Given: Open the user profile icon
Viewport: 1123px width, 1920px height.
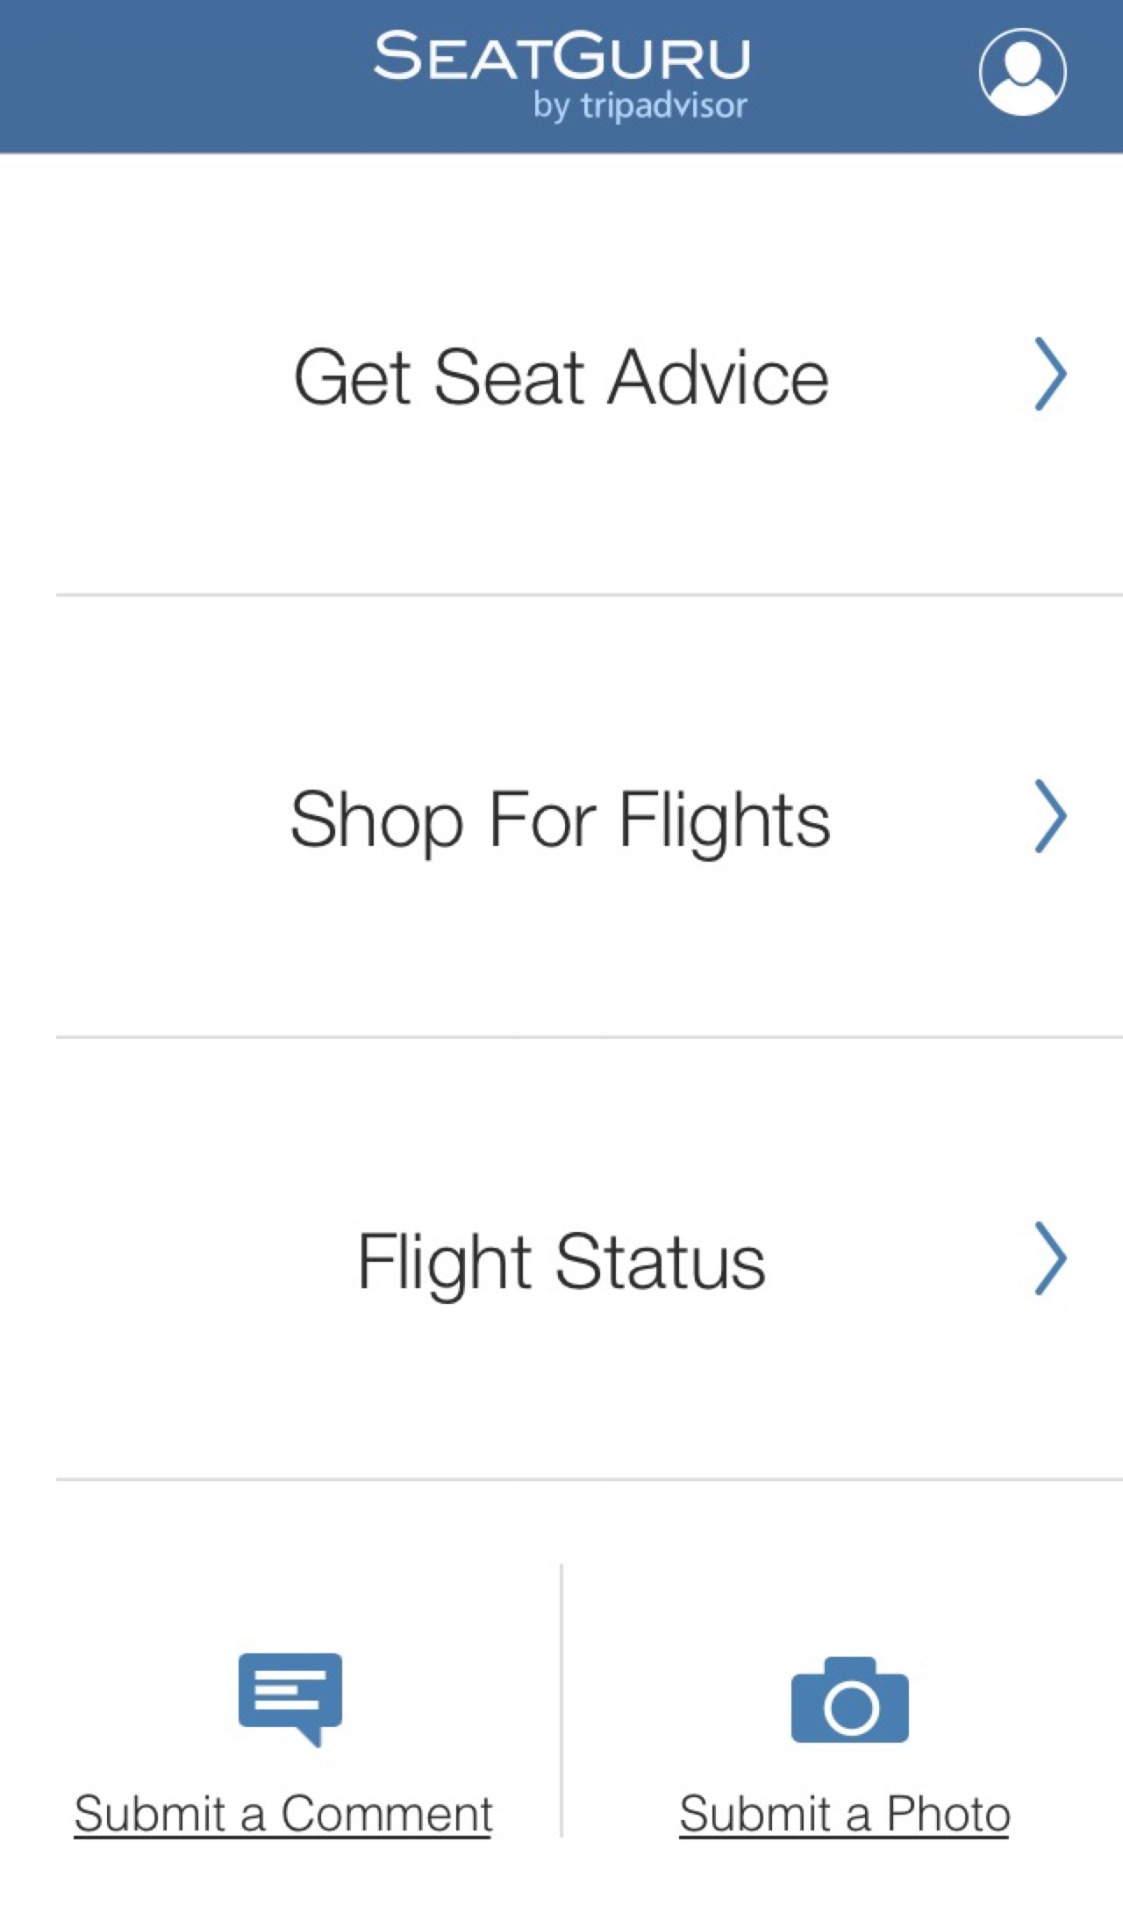Looking at the screenshot, I should coord(1022,72).
